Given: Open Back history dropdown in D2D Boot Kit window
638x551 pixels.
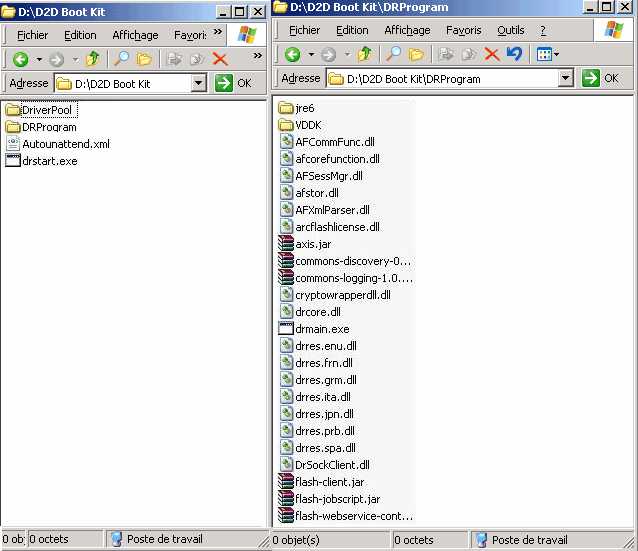Looking at the screenshot, I should 39,60.
